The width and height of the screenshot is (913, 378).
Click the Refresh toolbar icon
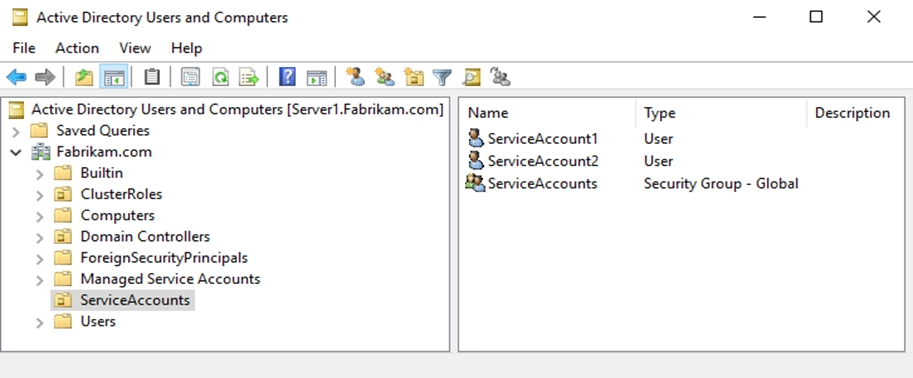point(220,77)
